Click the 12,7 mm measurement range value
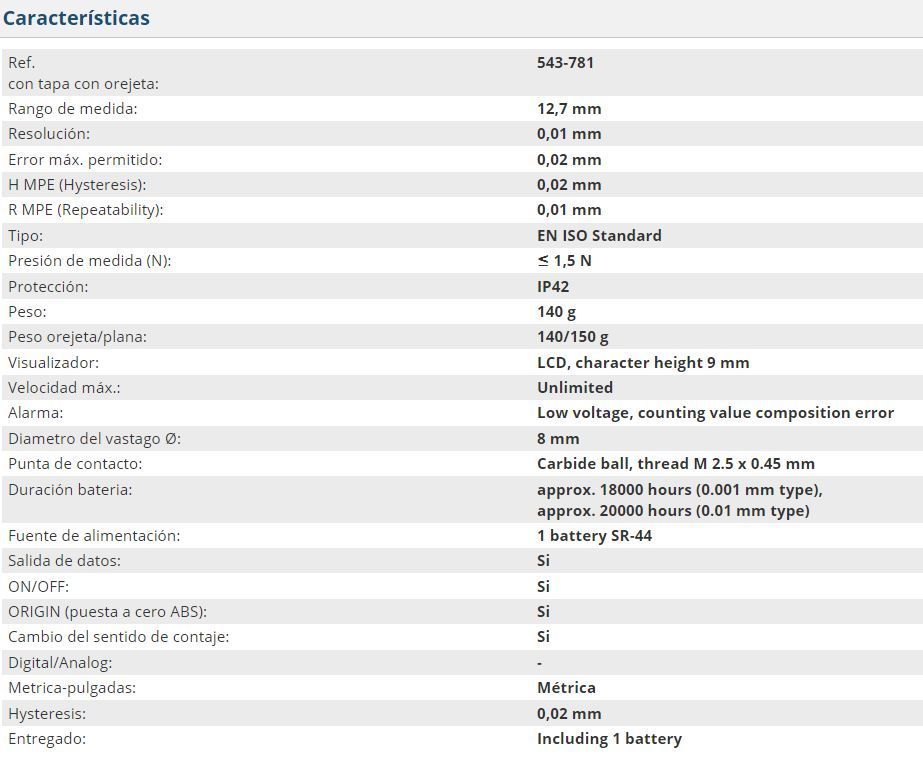This screenshot has width=923, height=759. 569,108
